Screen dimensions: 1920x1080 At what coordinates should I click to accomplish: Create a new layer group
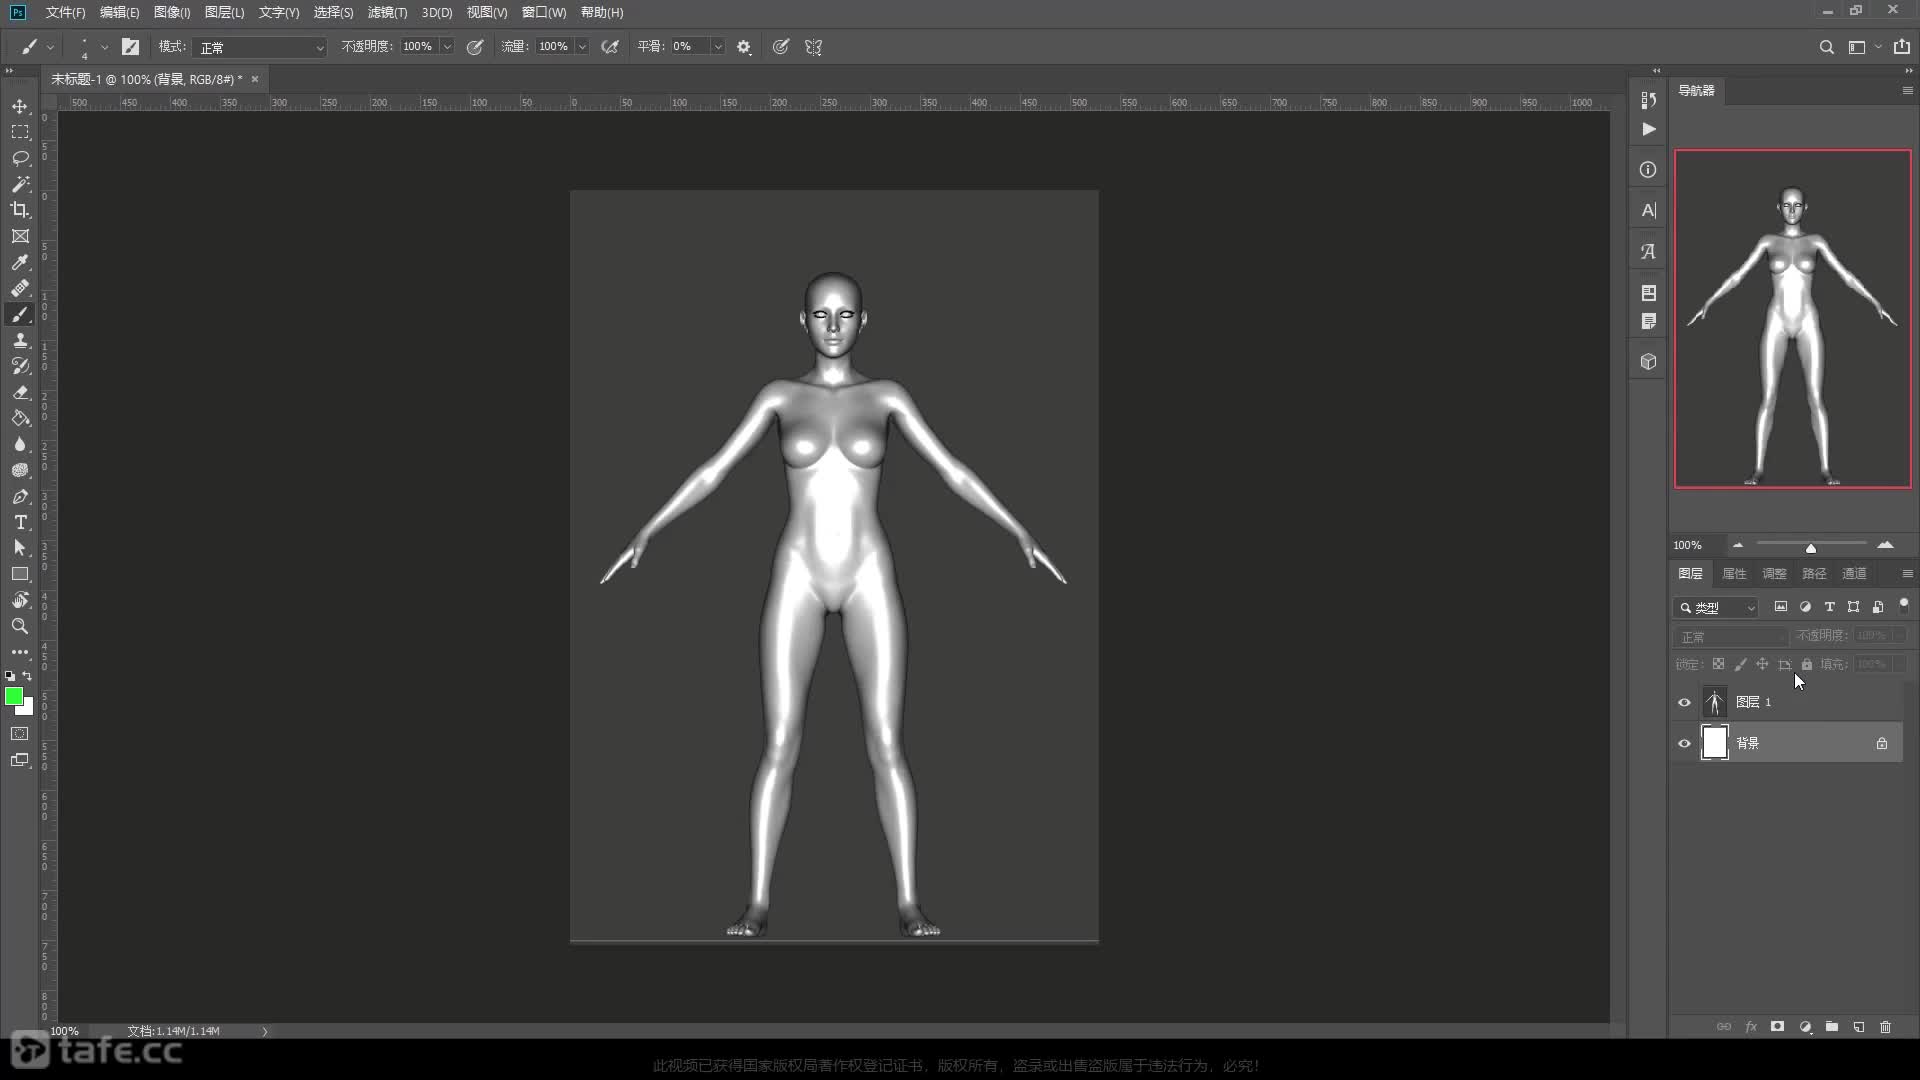click(x=1831, y=1027)
